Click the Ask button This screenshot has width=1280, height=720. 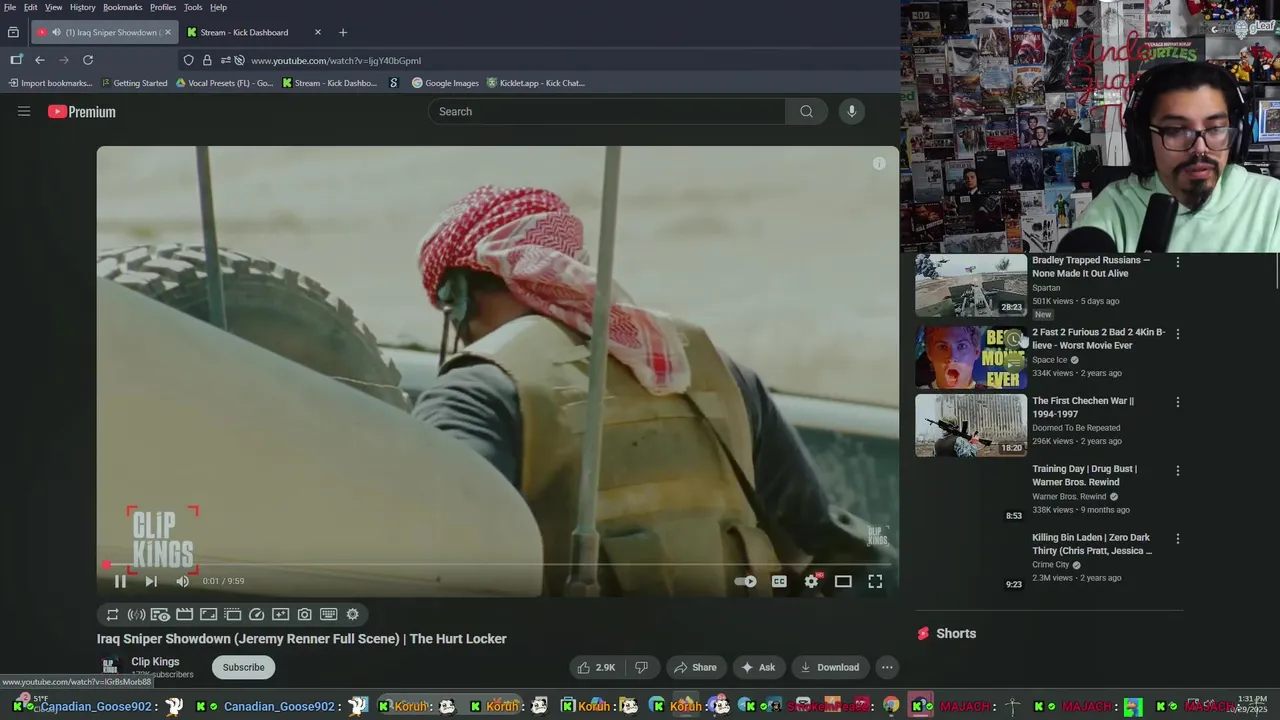tap(757, 667)
